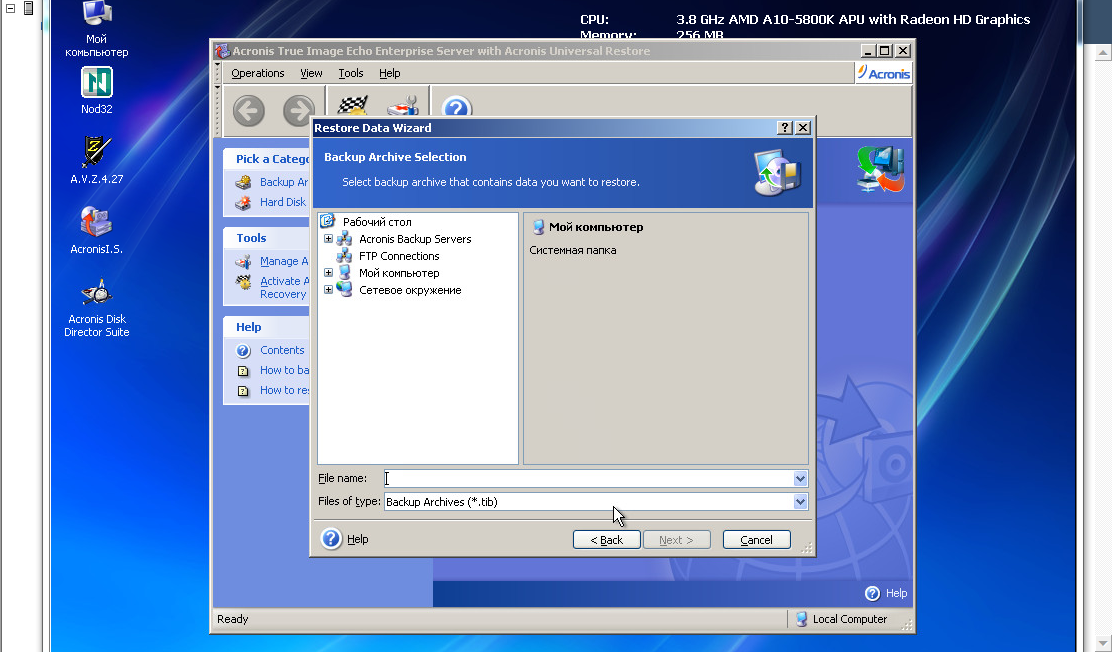Open the Manage Acronis tools link
Screen dimensions: 1112x652
tap(284, 261)
